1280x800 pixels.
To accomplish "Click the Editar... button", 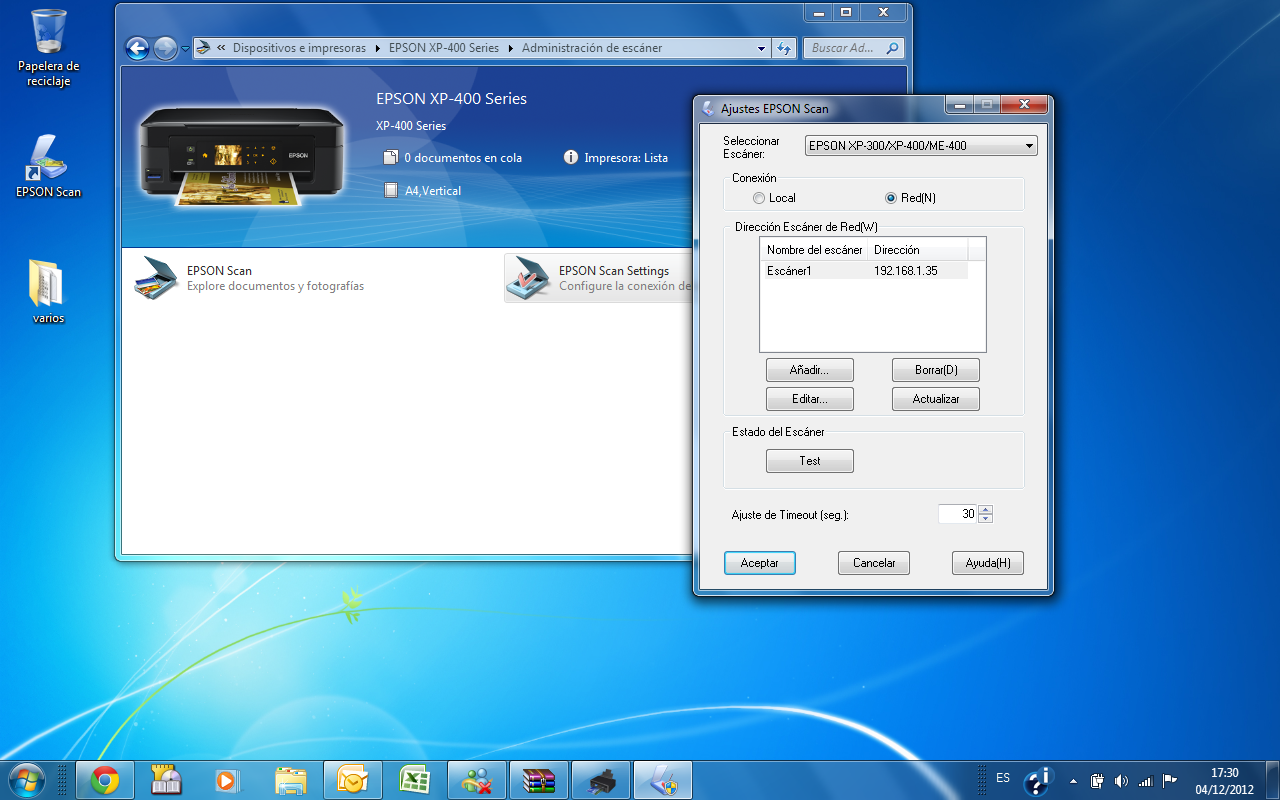I will click(810, 399).
